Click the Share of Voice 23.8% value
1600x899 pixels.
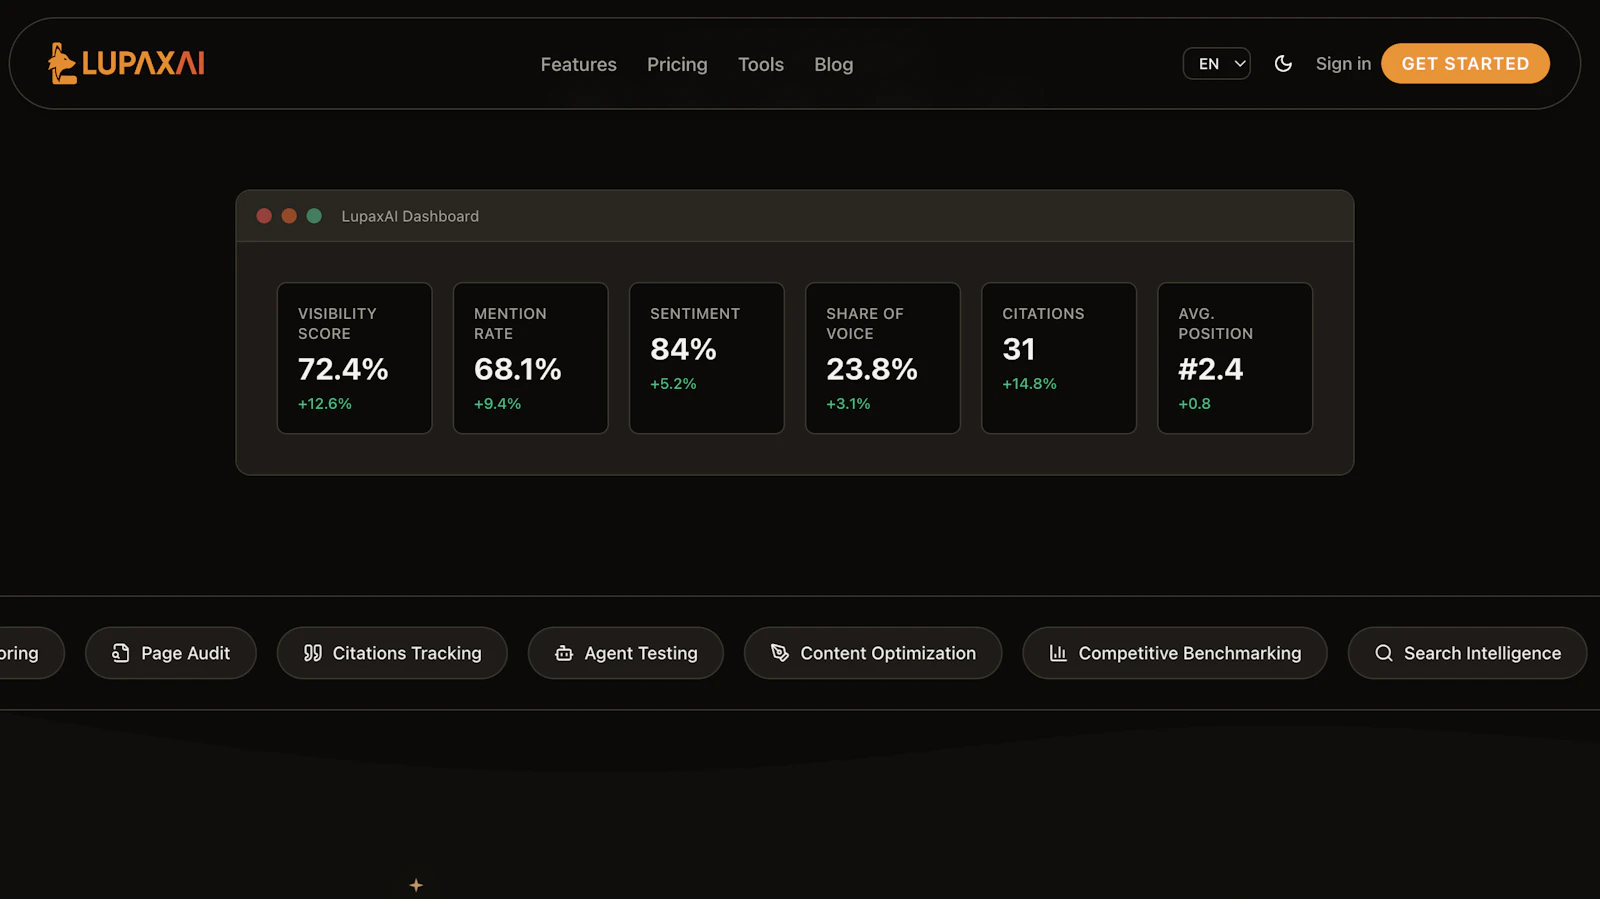[x=872, y=369]
